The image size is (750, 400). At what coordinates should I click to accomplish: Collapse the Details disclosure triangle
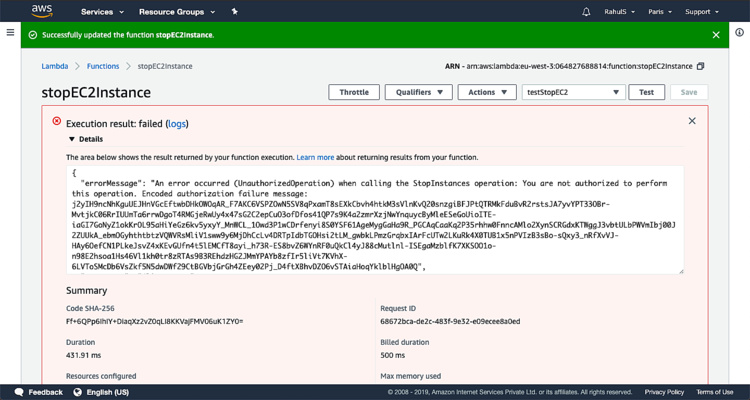71,139
